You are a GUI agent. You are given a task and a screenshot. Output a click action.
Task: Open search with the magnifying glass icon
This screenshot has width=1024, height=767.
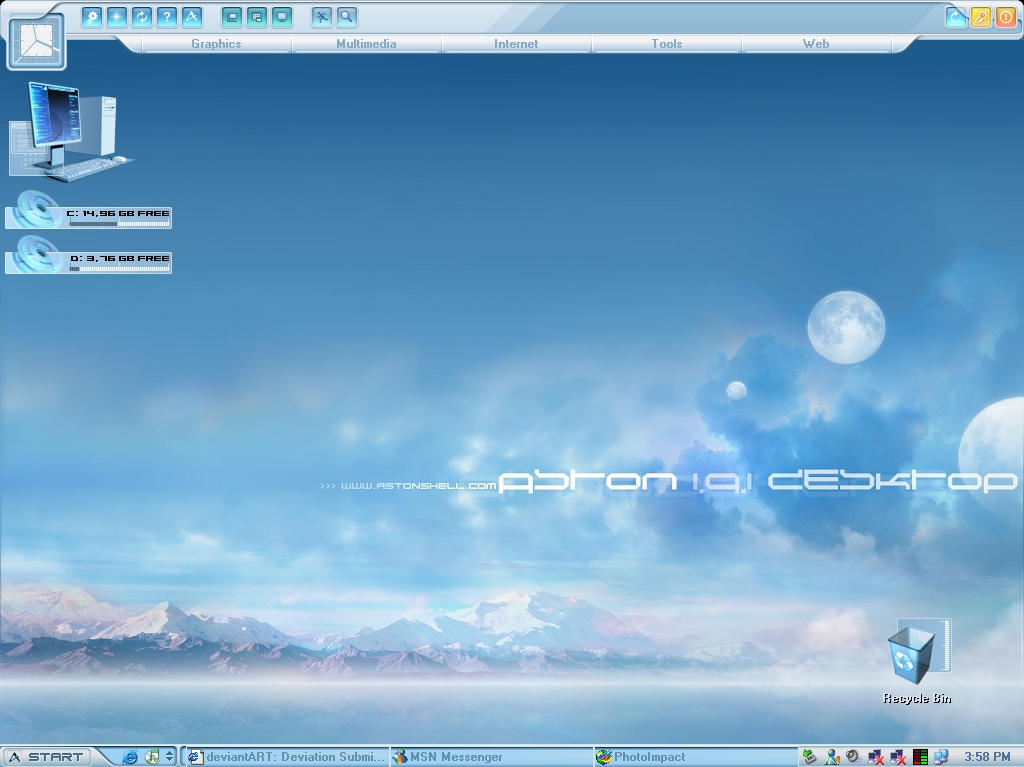pyautogui.click(x=344, y=17)
